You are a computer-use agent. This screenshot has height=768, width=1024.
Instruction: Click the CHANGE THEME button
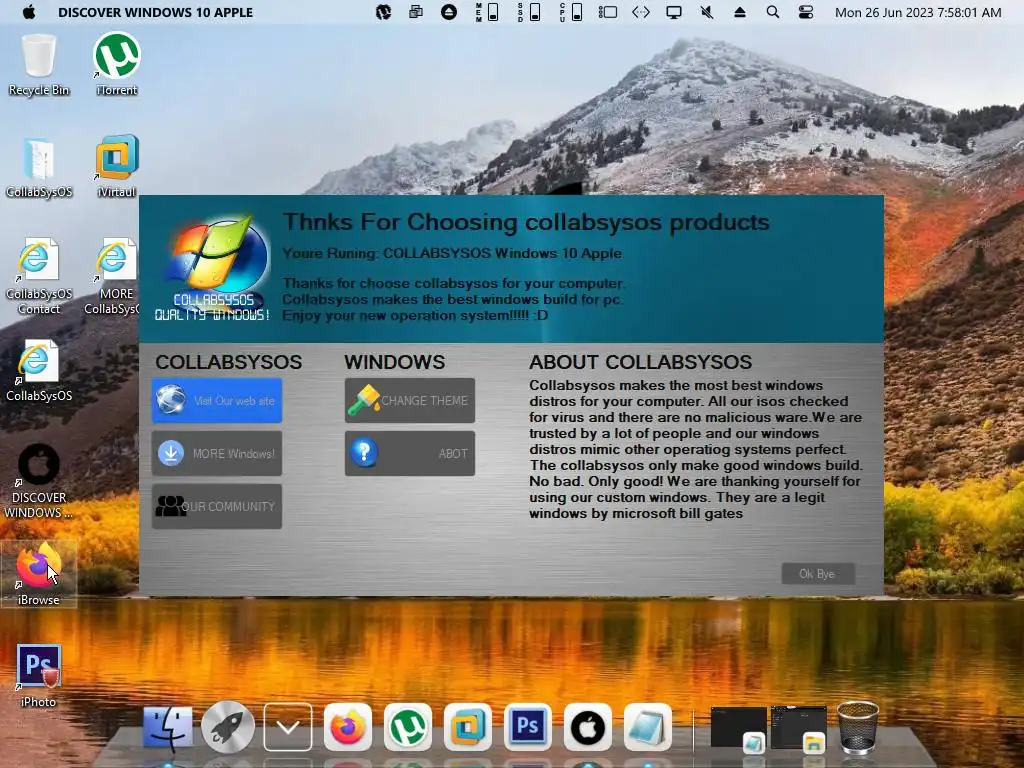pyautogui.click(x=409, y=400)
